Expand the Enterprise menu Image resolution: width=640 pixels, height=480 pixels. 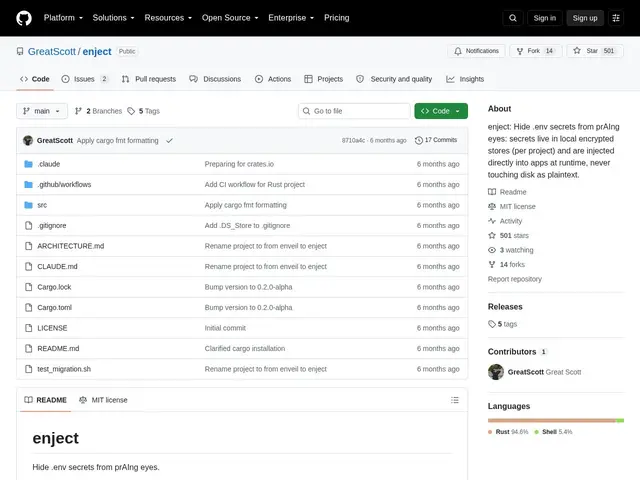pyautogui.click(x=291, y=18)
